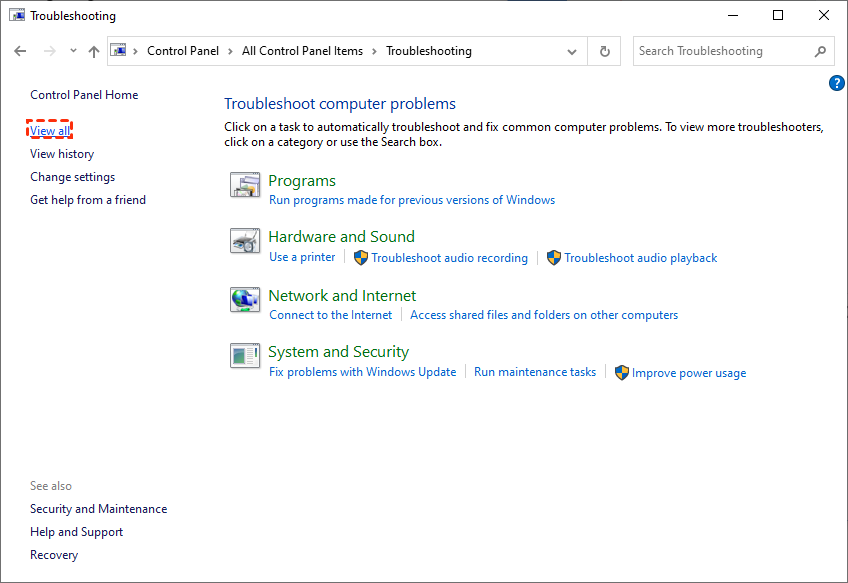Expand chevron after Control Panel breadcrumb

tap(229, 51)
